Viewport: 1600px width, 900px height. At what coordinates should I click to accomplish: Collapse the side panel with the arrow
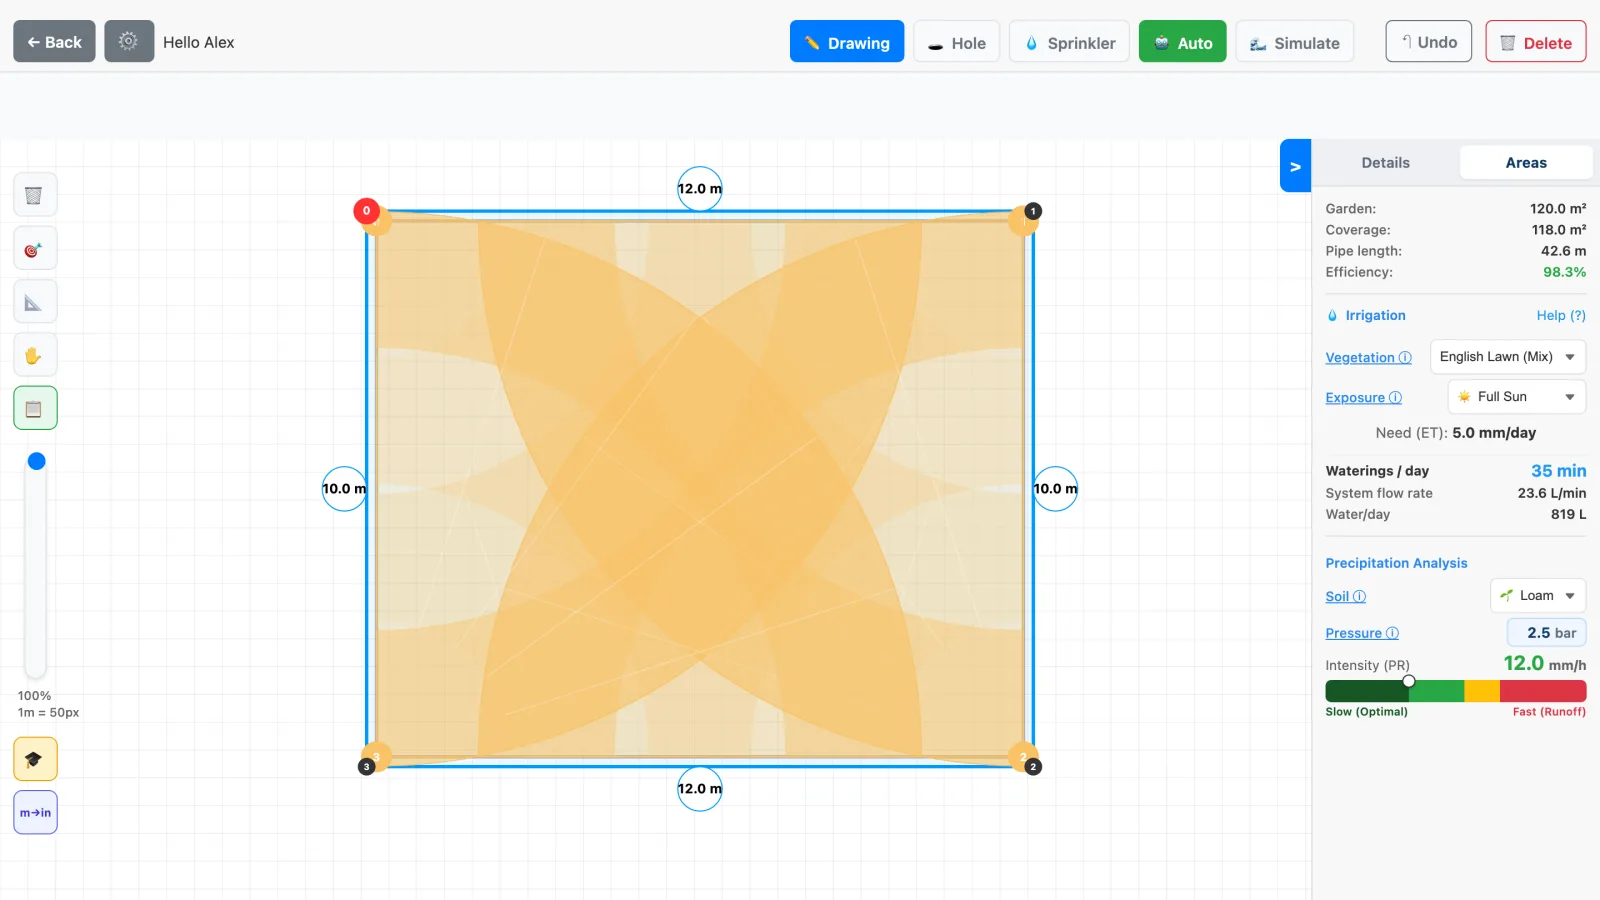(x=1295, y=166)
